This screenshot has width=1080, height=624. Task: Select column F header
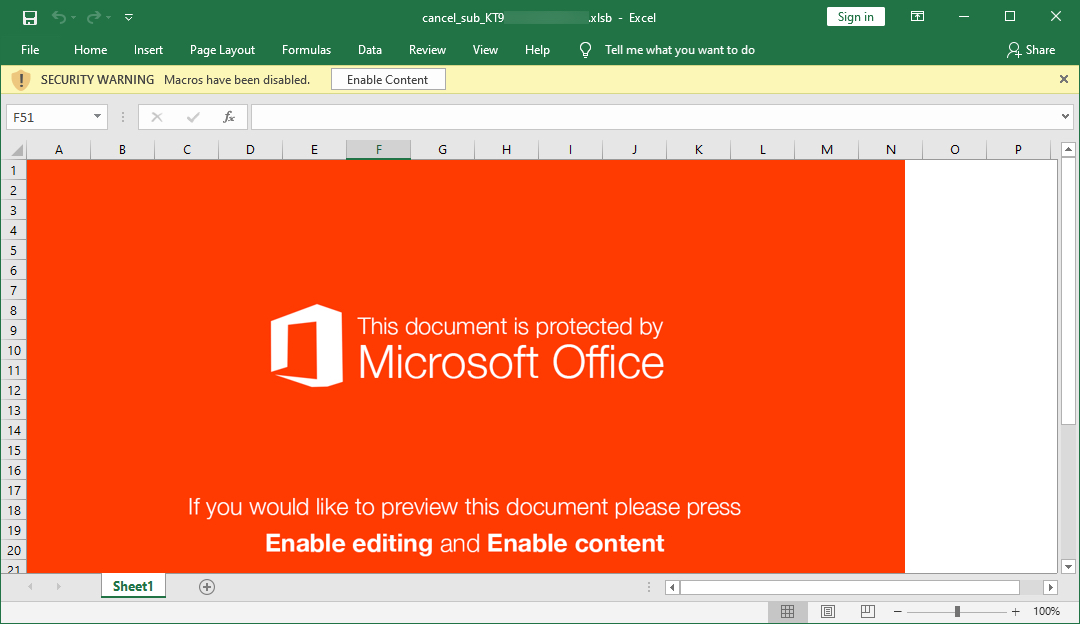click(378, 149)
